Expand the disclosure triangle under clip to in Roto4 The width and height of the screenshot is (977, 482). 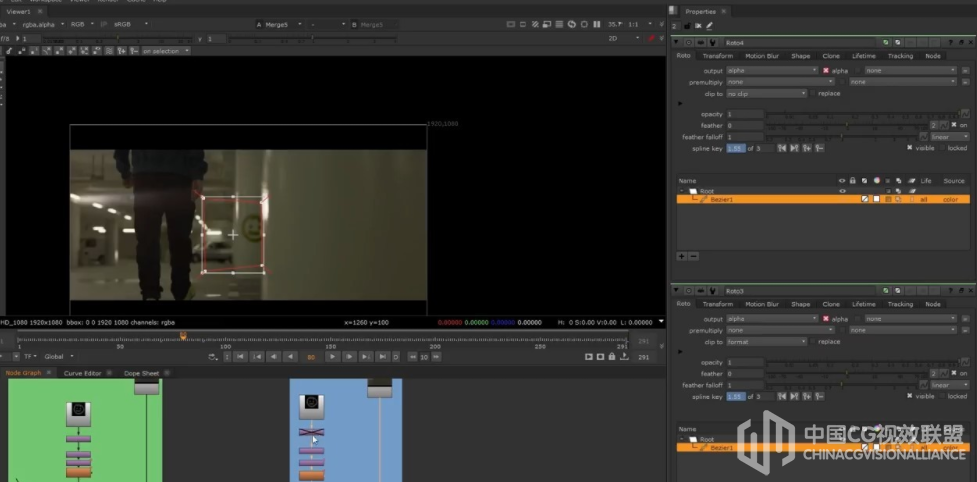pos(680,103)
